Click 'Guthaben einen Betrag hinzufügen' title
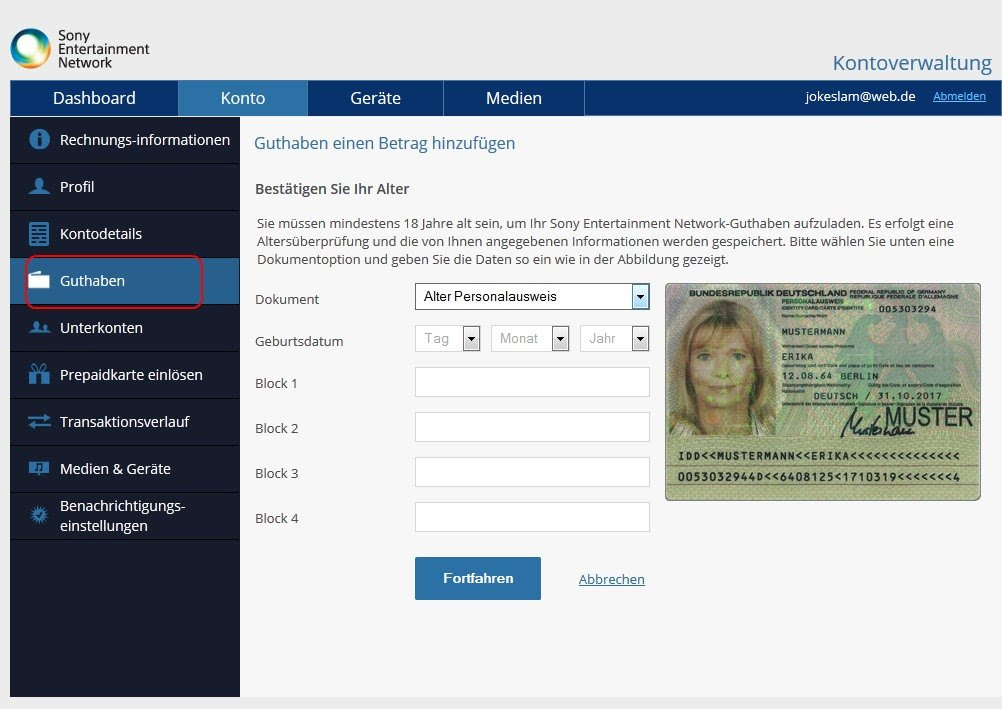 (384, 143)
